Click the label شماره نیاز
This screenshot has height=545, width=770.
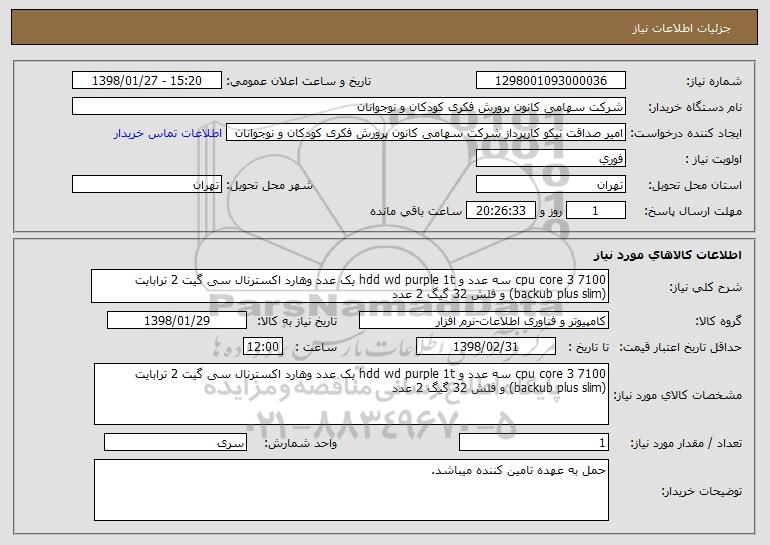pos(714,81)
